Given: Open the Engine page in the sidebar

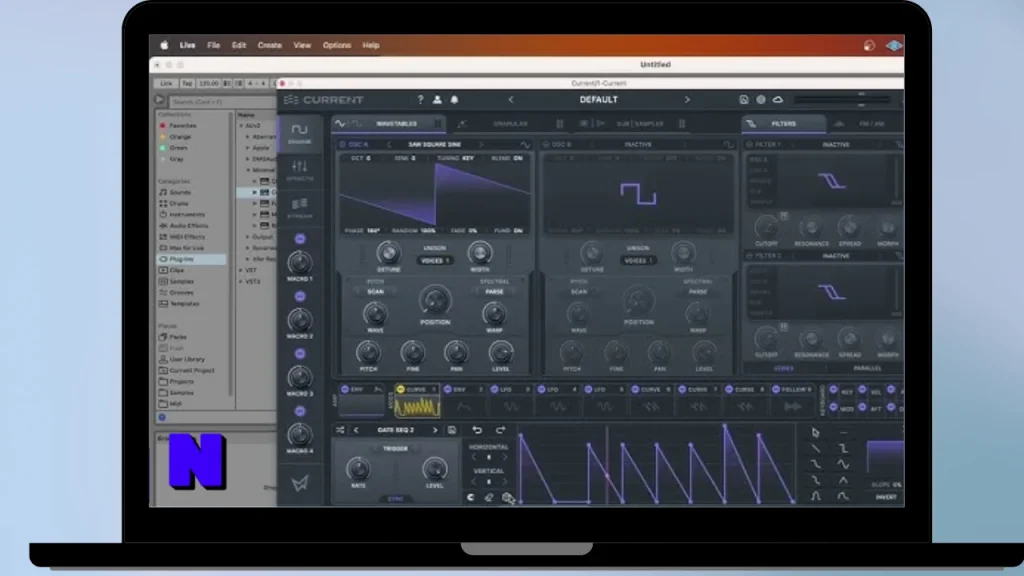Looking at the screenshot, I should 300,133.
